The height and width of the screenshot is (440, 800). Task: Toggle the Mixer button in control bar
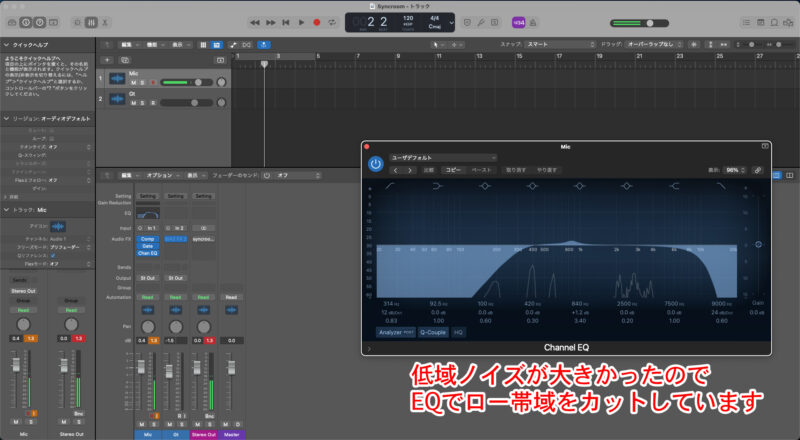click(91, 22)
